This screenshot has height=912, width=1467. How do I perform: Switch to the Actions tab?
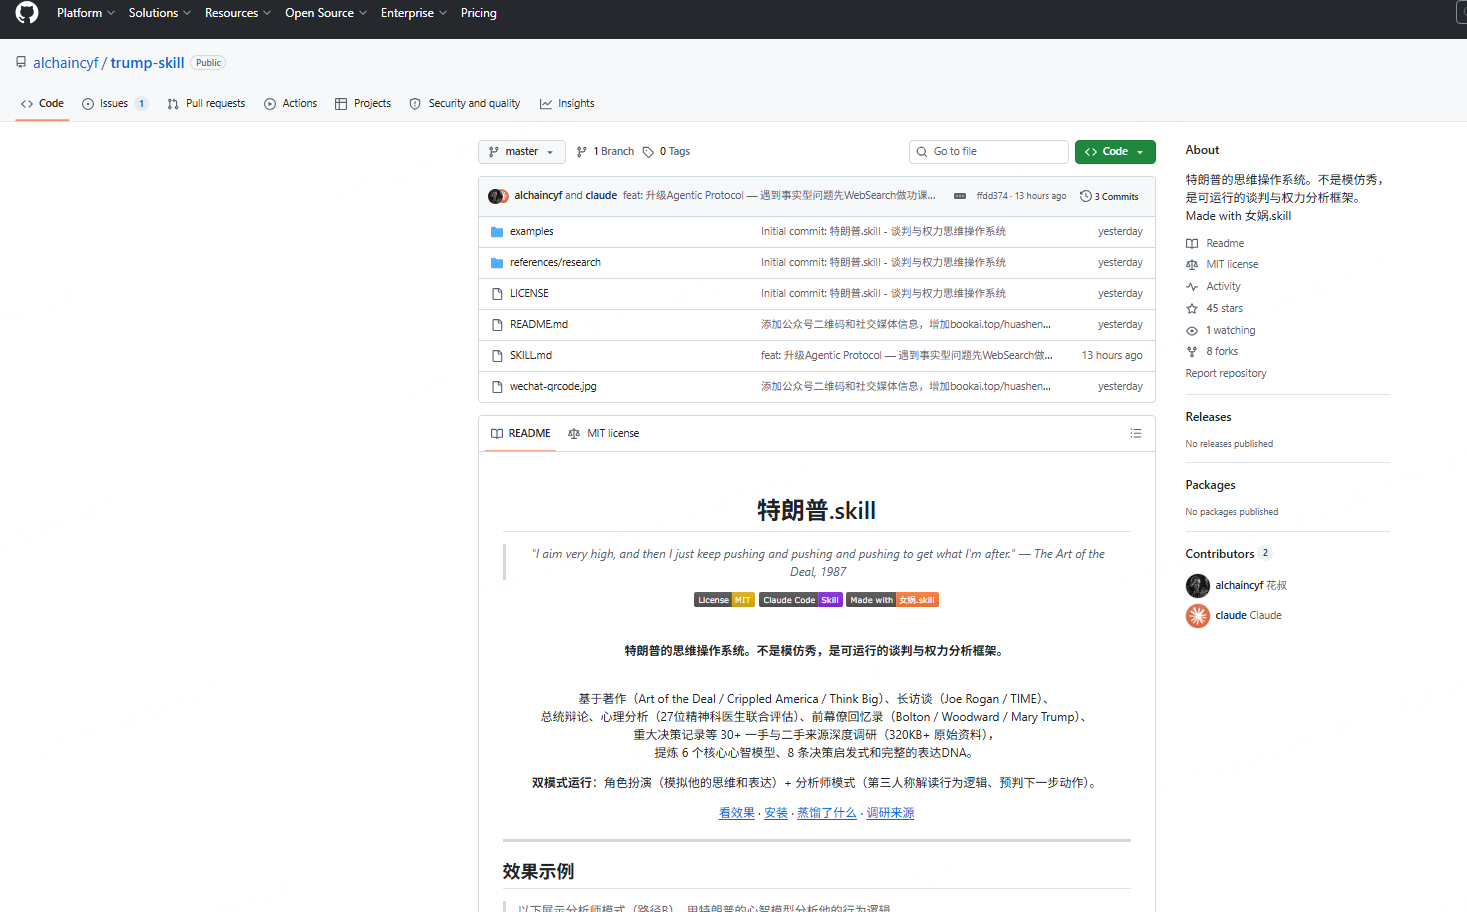[x=290, y=104]
